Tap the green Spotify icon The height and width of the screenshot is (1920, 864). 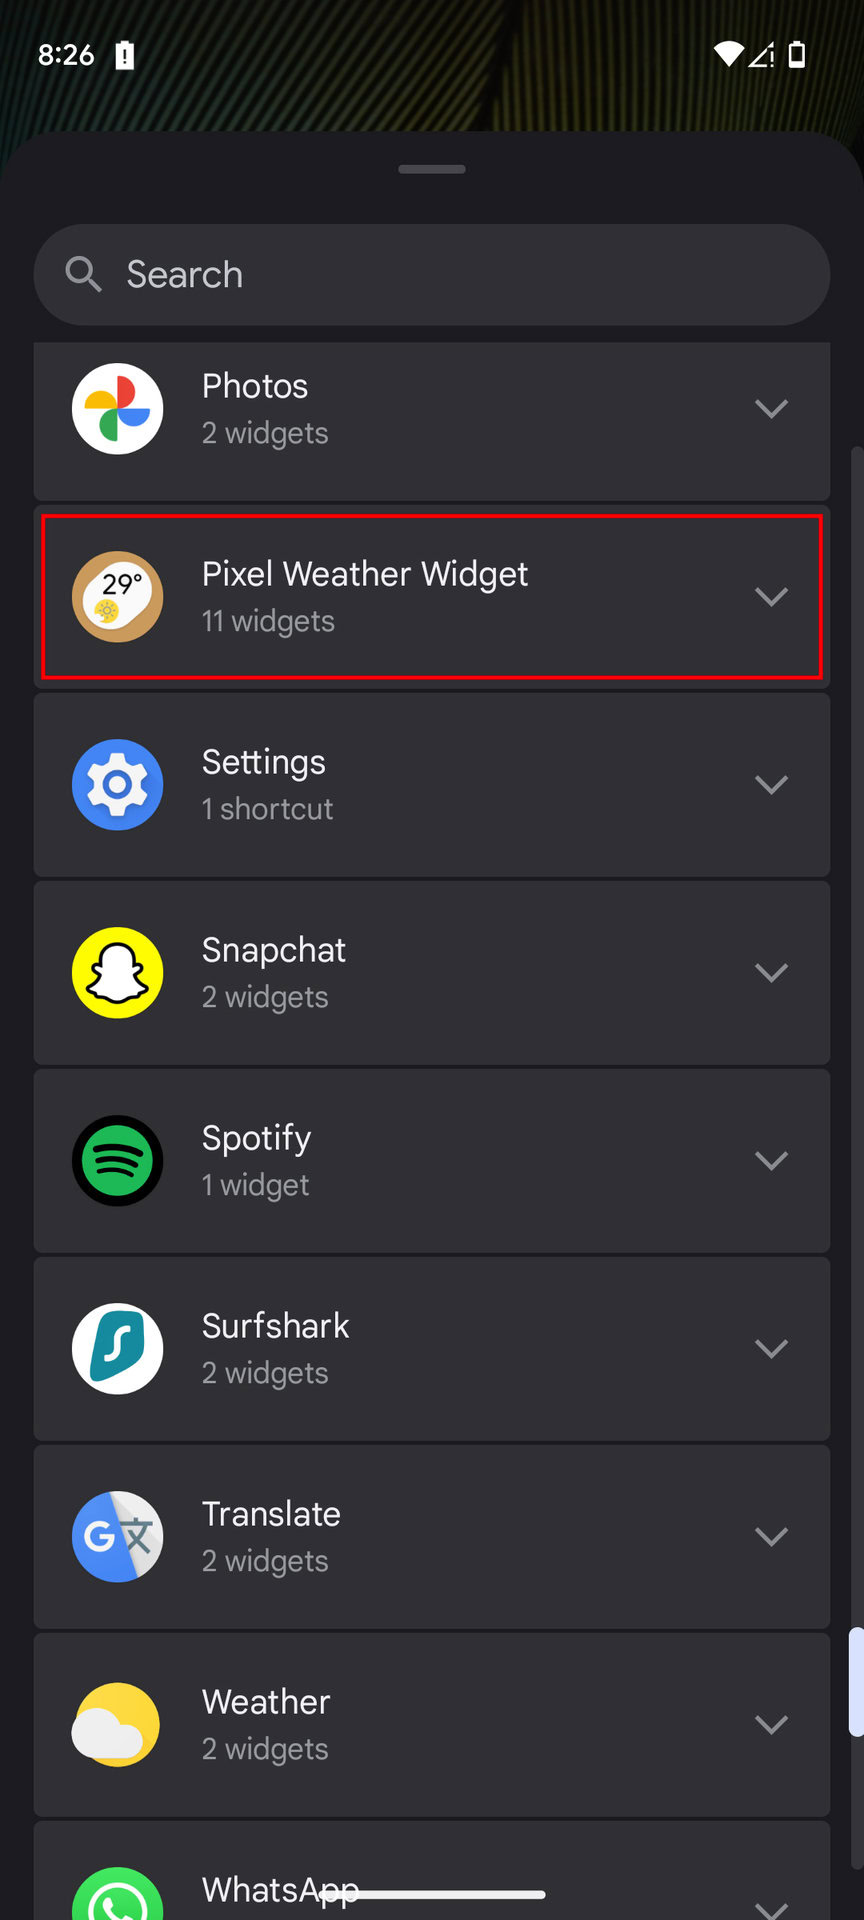point(118,1161)
